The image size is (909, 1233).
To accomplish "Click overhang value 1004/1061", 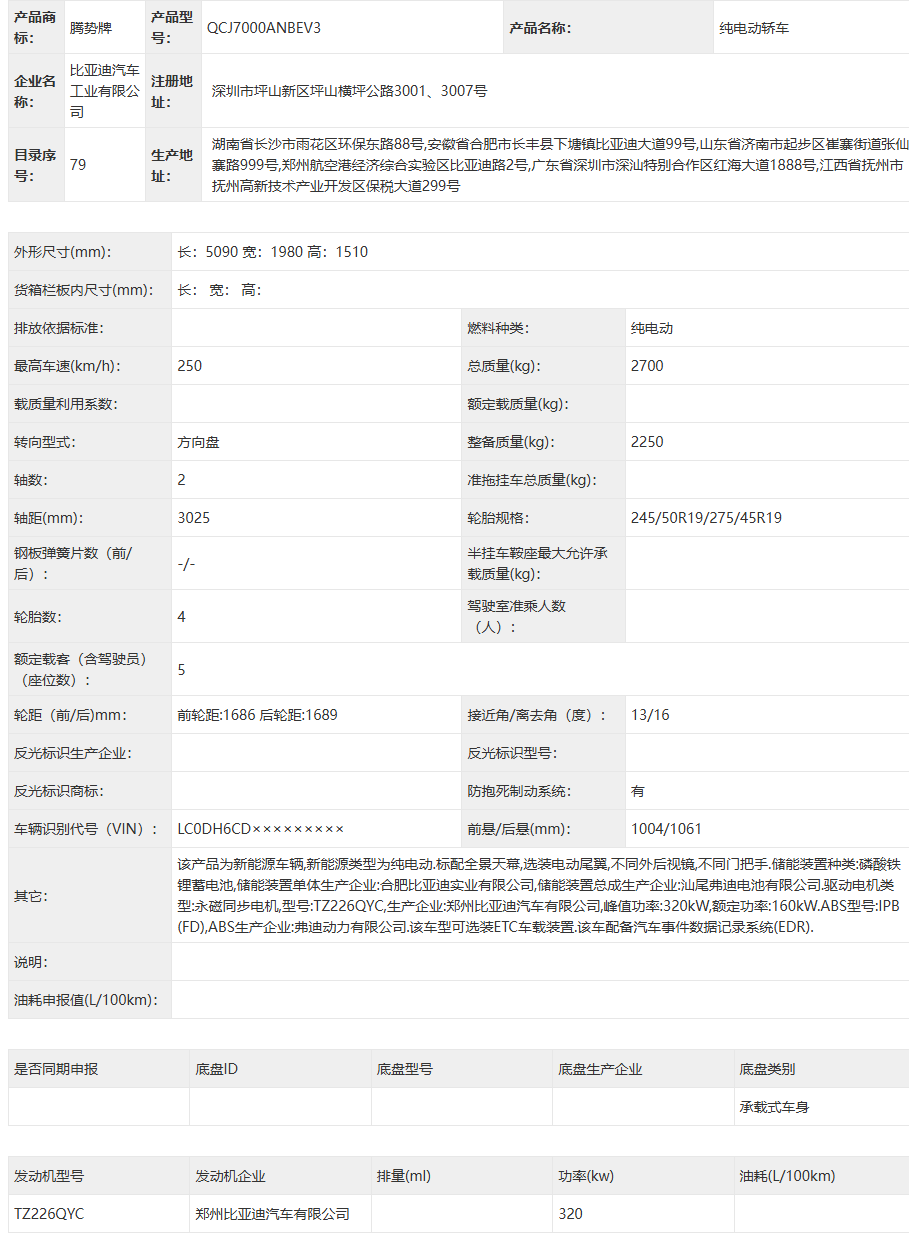I will point(666,829).
